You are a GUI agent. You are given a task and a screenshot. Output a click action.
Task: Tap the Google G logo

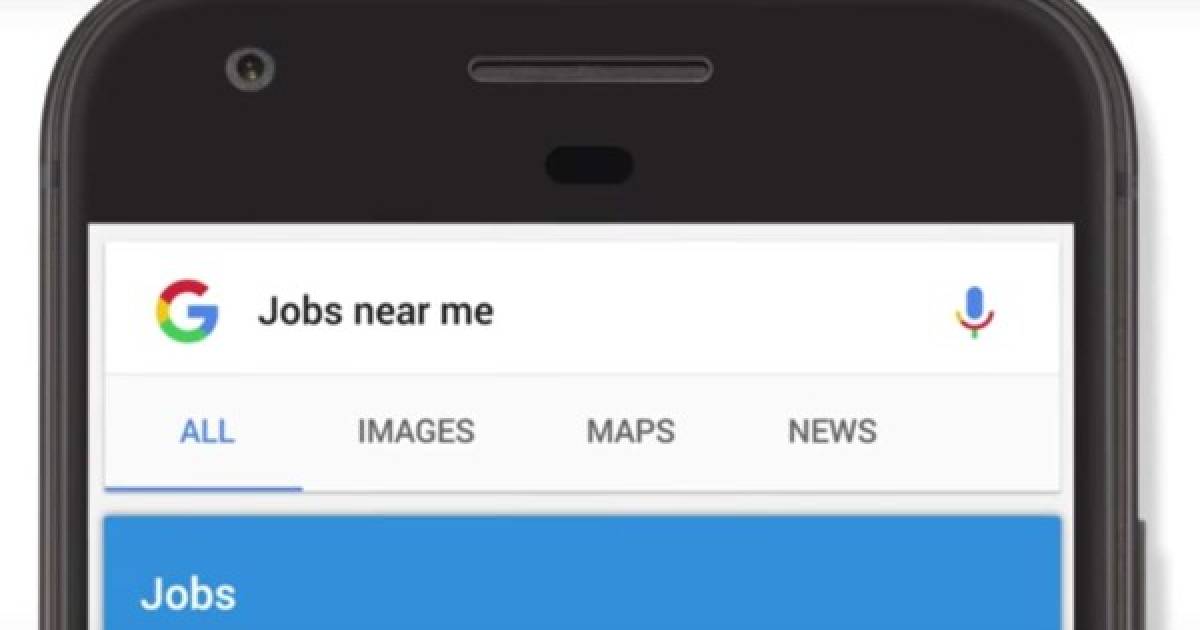coord(186,312)
